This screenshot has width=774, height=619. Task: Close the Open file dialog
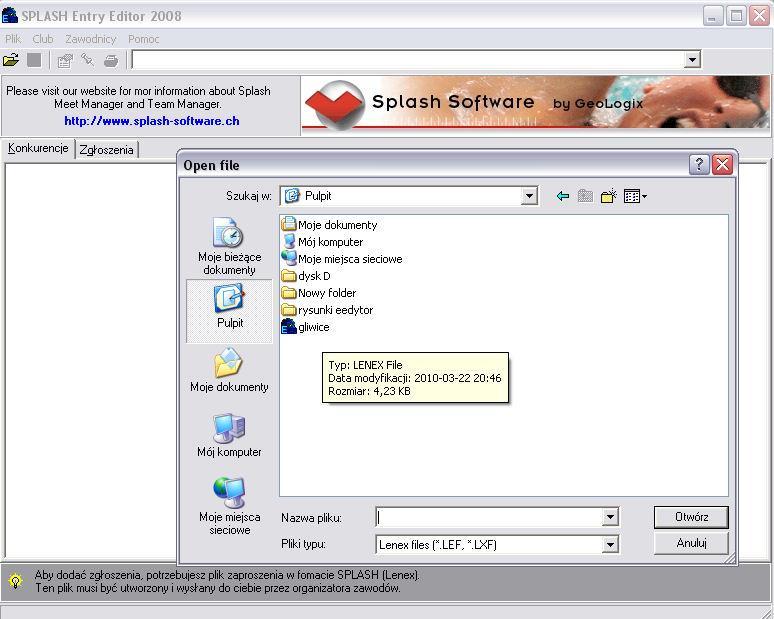[x=722, y=164]
